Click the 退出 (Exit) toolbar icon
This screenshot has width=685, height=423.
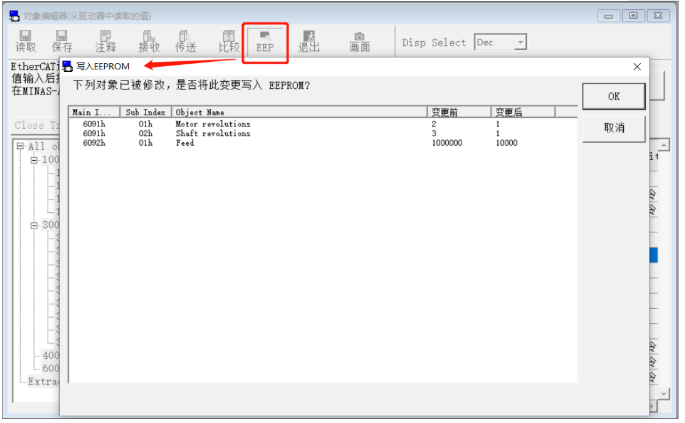coord(309,42)
